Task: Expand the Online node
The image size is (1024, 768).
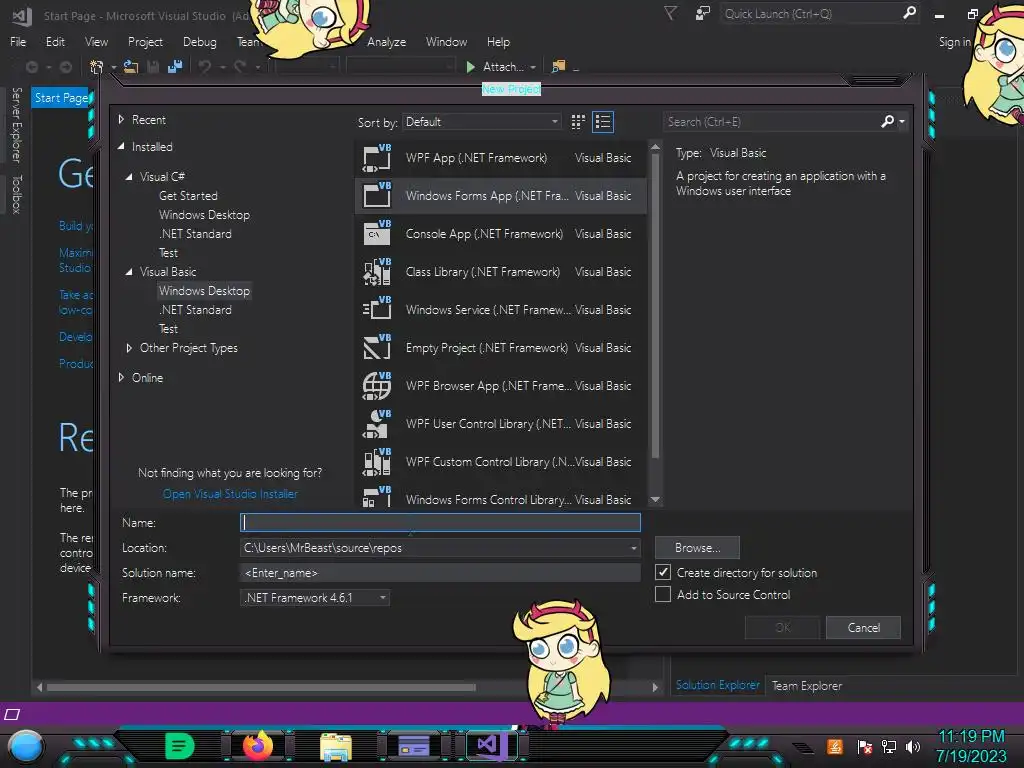Action: [x=121, y=377]
